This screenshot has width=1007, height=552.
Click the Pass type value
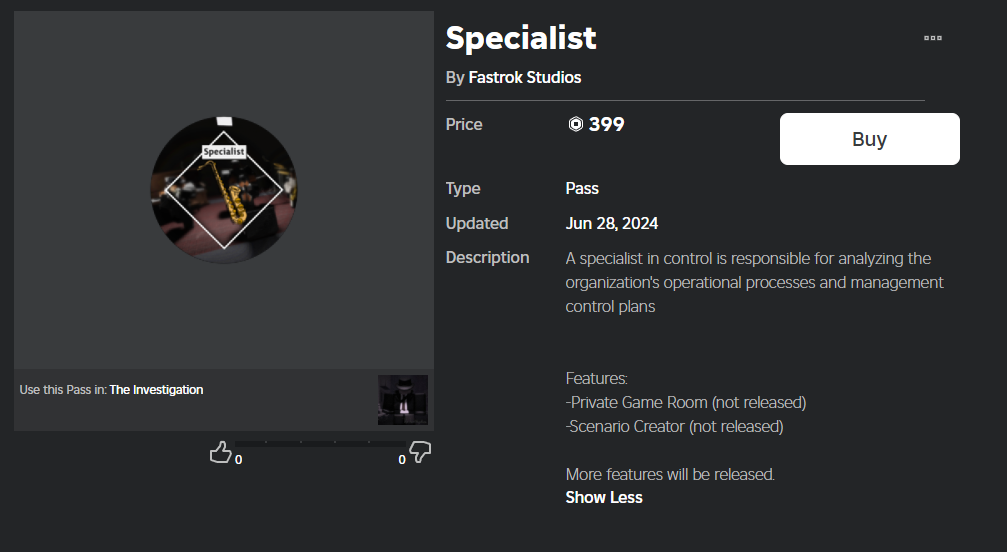point(582,188)
